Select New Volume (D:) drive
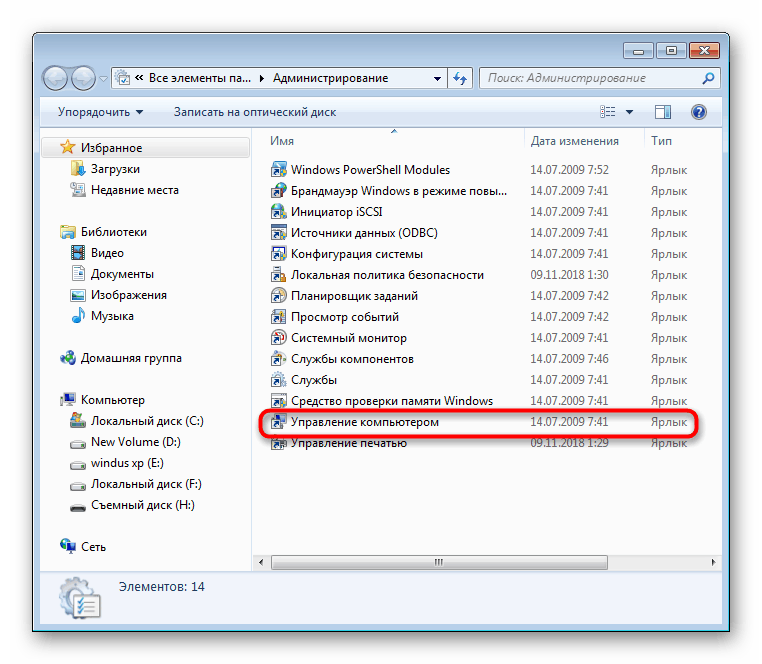This screenshot has width=762, height=664. (136, 442)
